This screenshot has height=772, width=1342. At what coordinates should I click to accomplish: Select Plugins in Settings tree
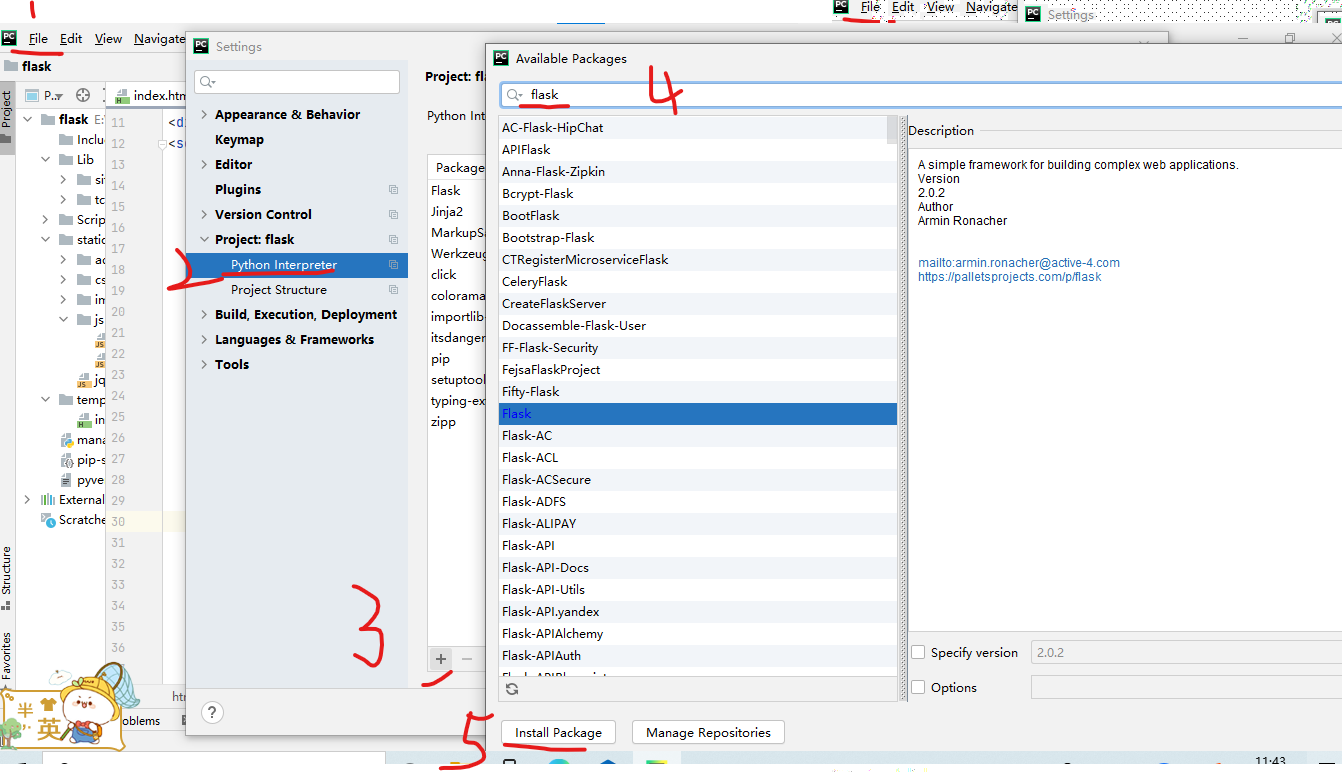[x=238, y=190]
